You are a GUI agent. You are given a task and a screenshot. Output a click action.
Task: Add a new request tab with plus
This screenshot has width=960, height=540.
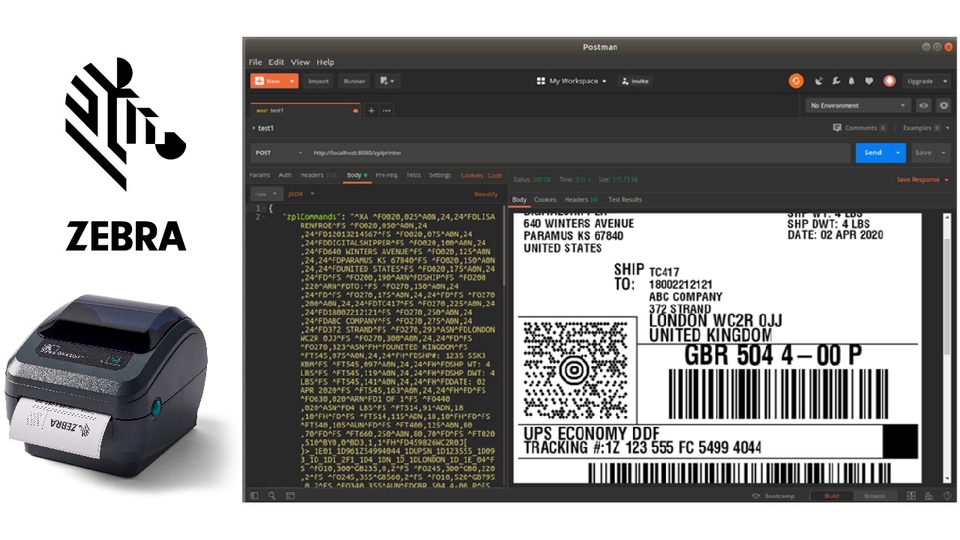371,111
